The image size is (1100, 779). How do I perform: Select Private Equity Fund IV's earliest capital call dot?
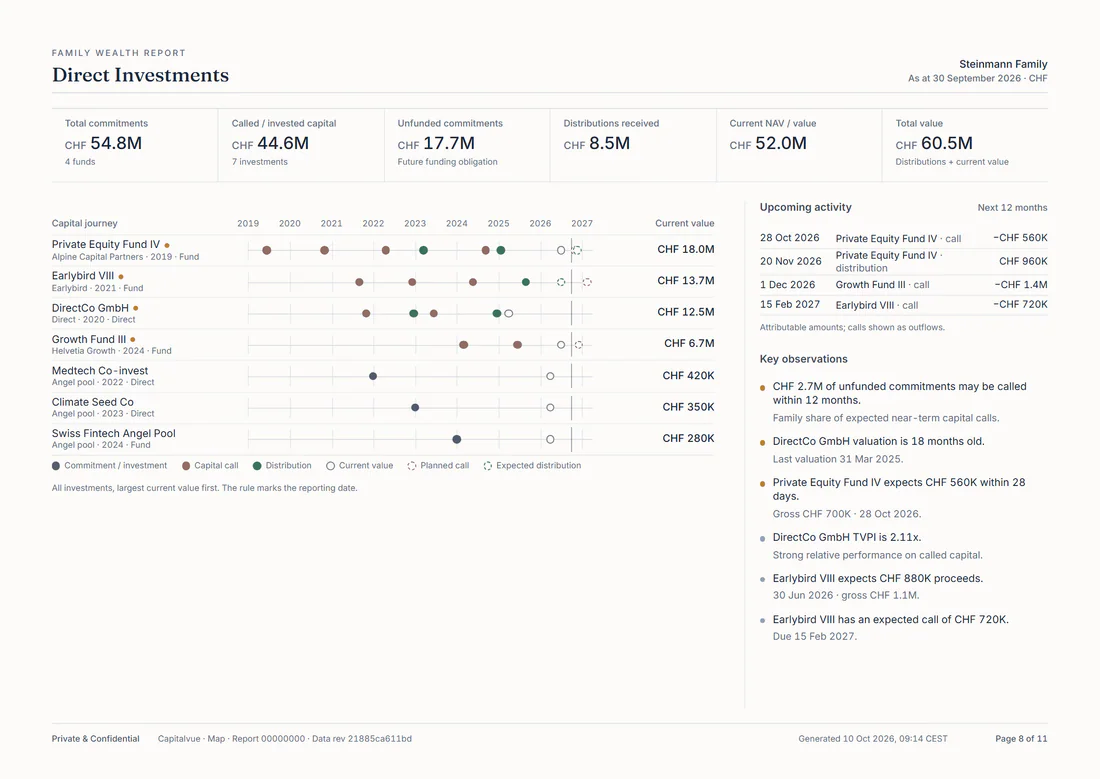[x=267, y=251]
